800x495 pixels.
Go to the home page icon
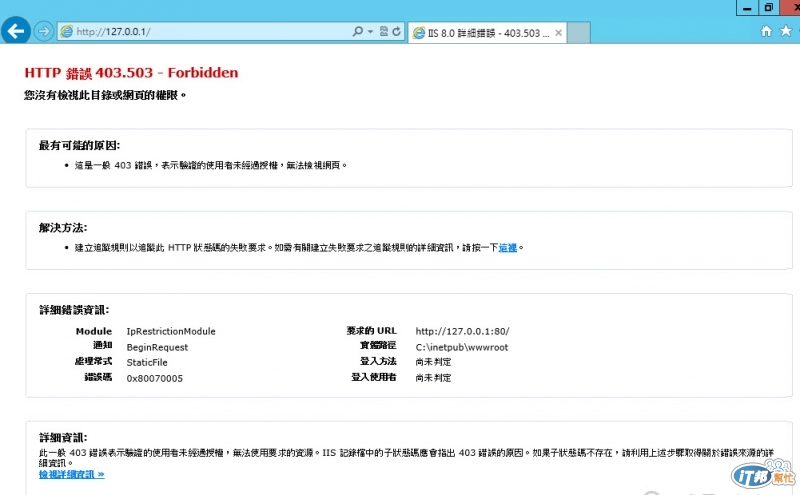click(766, 31)
